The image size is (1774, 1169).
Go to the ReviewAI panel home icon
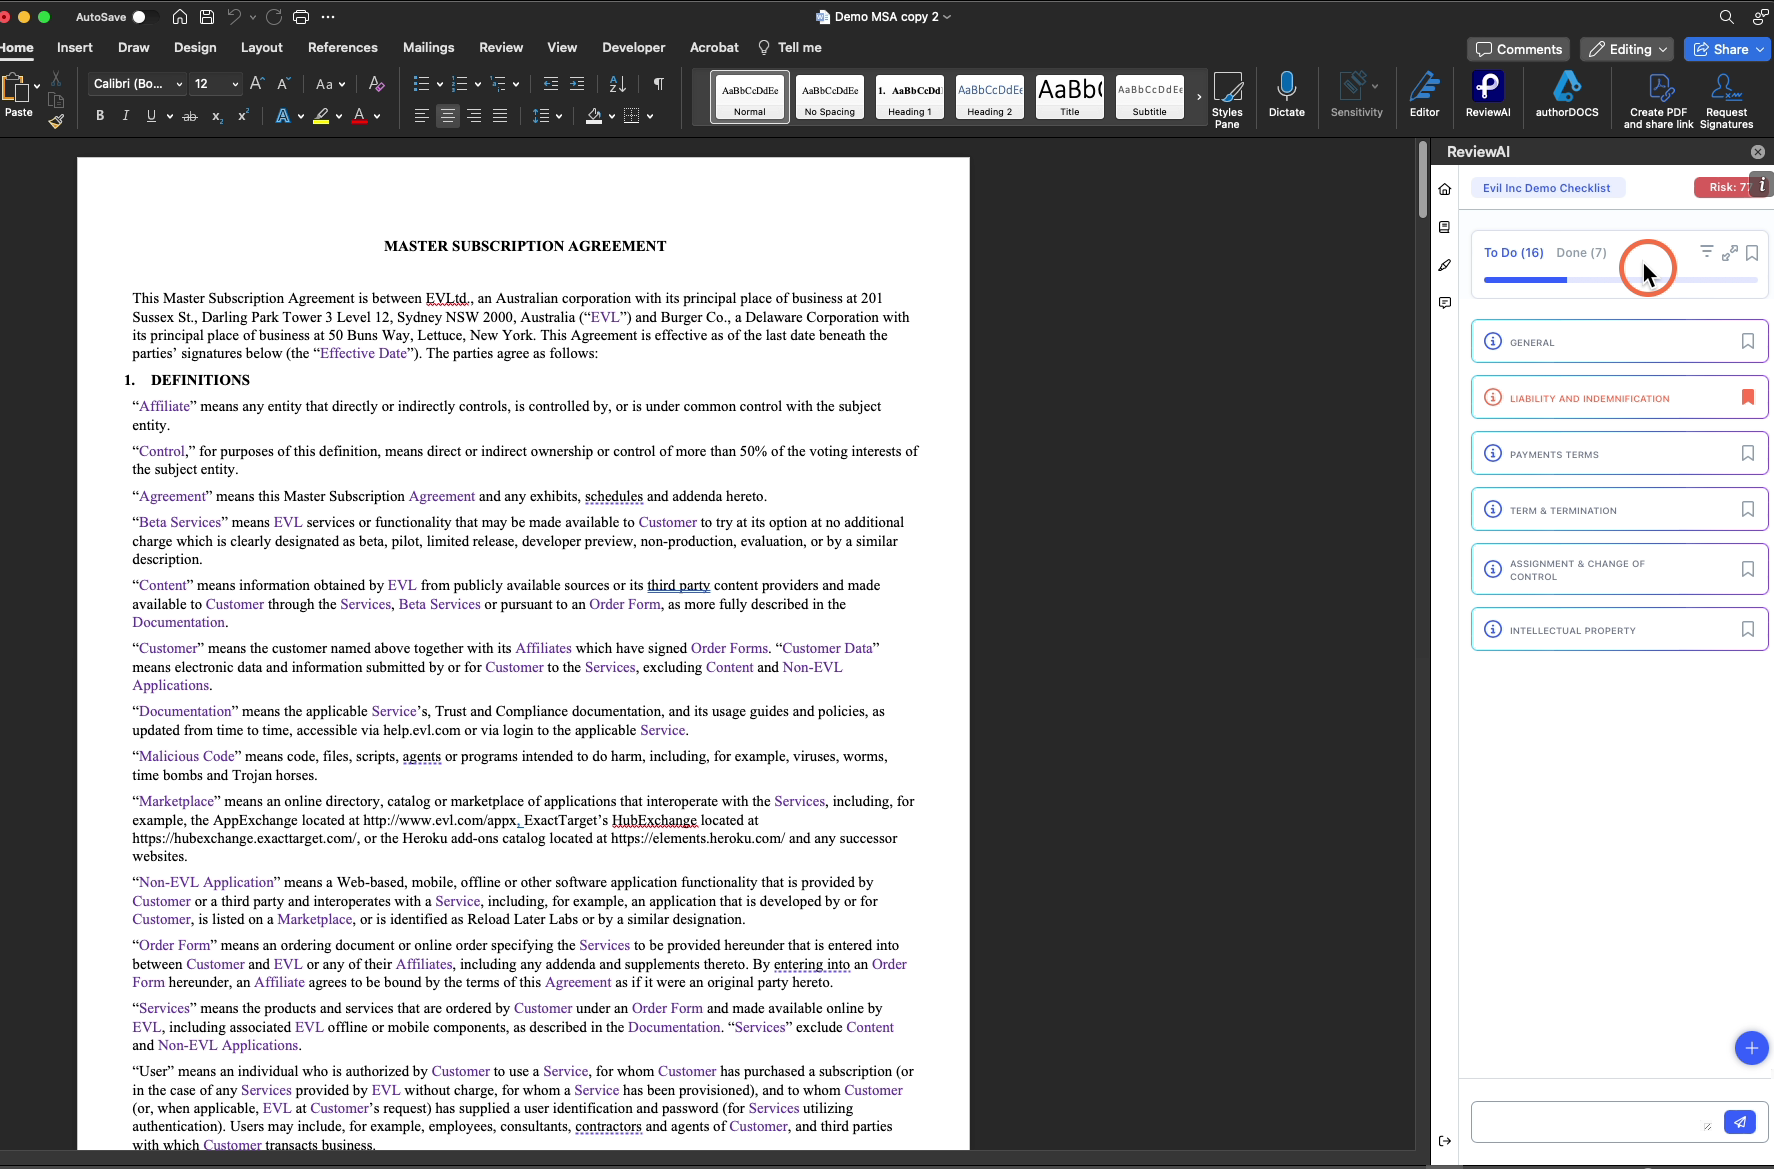click(1444, 189)
